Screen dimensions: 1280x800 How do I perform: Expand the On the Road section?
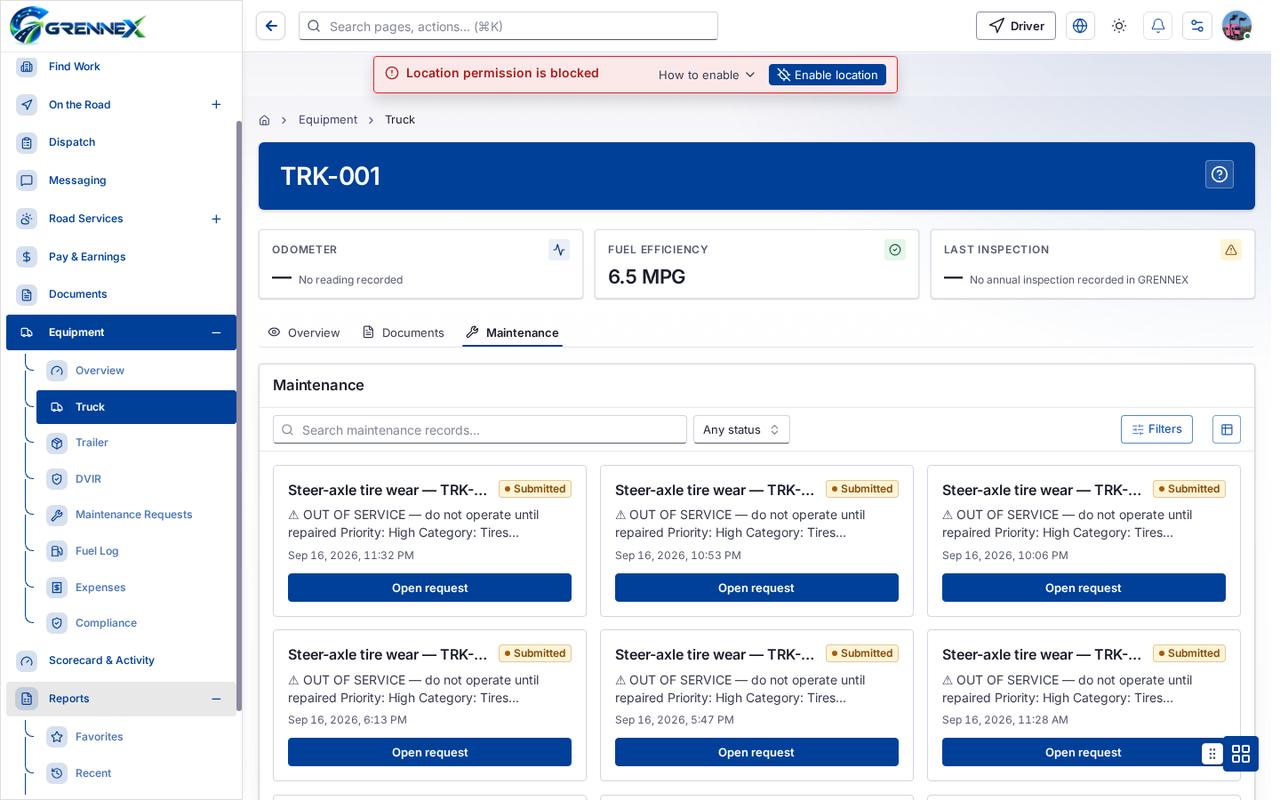[216, 104]
